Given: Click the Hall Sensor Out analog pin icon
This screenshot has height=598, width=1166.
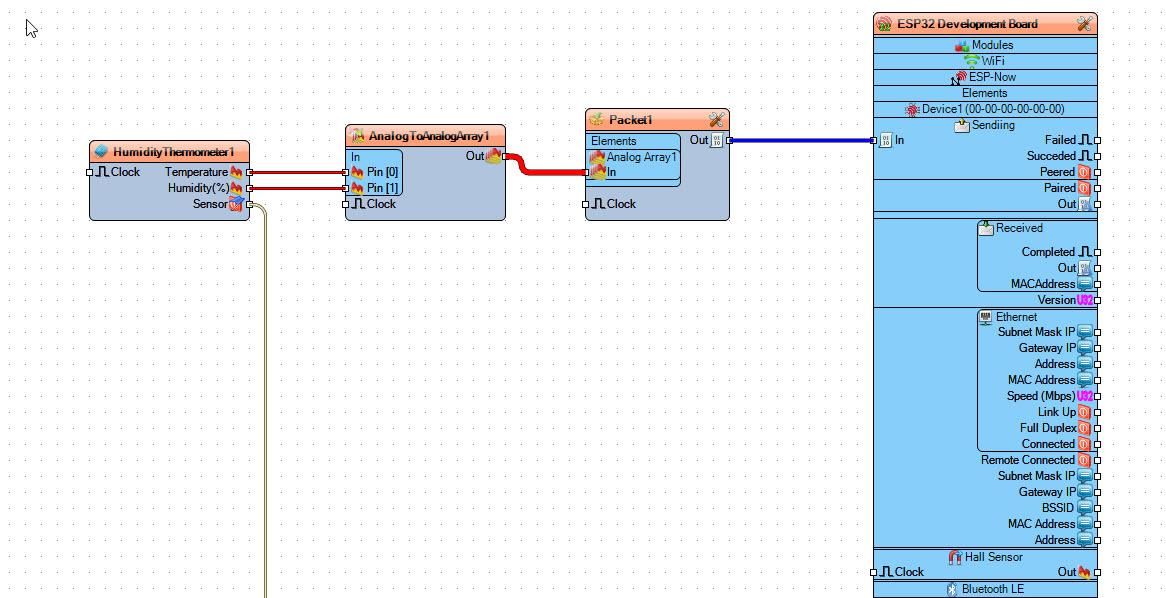Looking at the screenshot, I should (x=1084, y=572).
